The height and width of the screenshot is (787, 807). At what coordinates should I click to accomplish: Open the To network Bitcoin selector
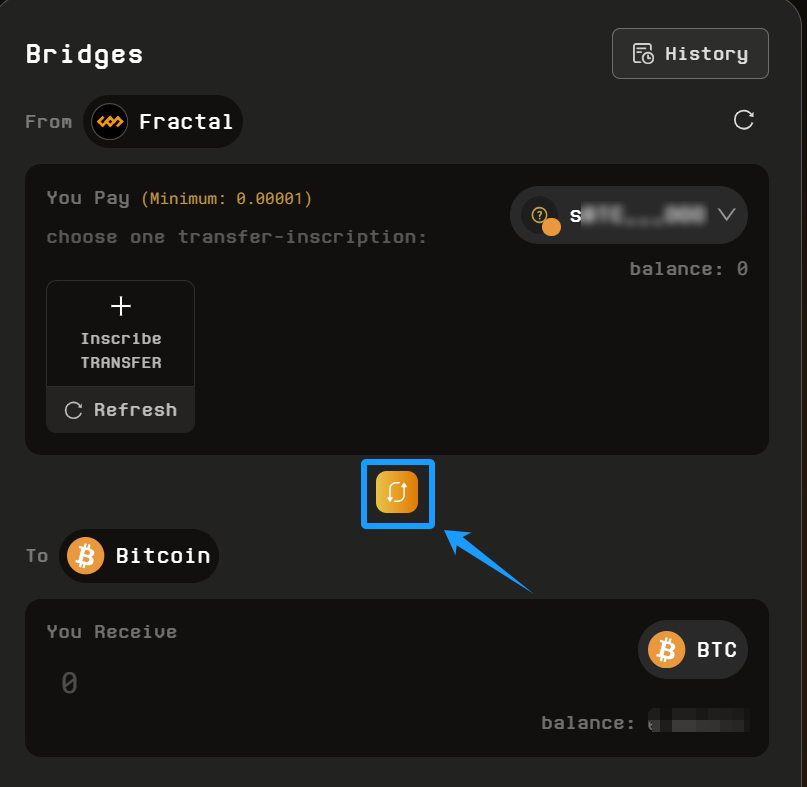pos(139,556)
